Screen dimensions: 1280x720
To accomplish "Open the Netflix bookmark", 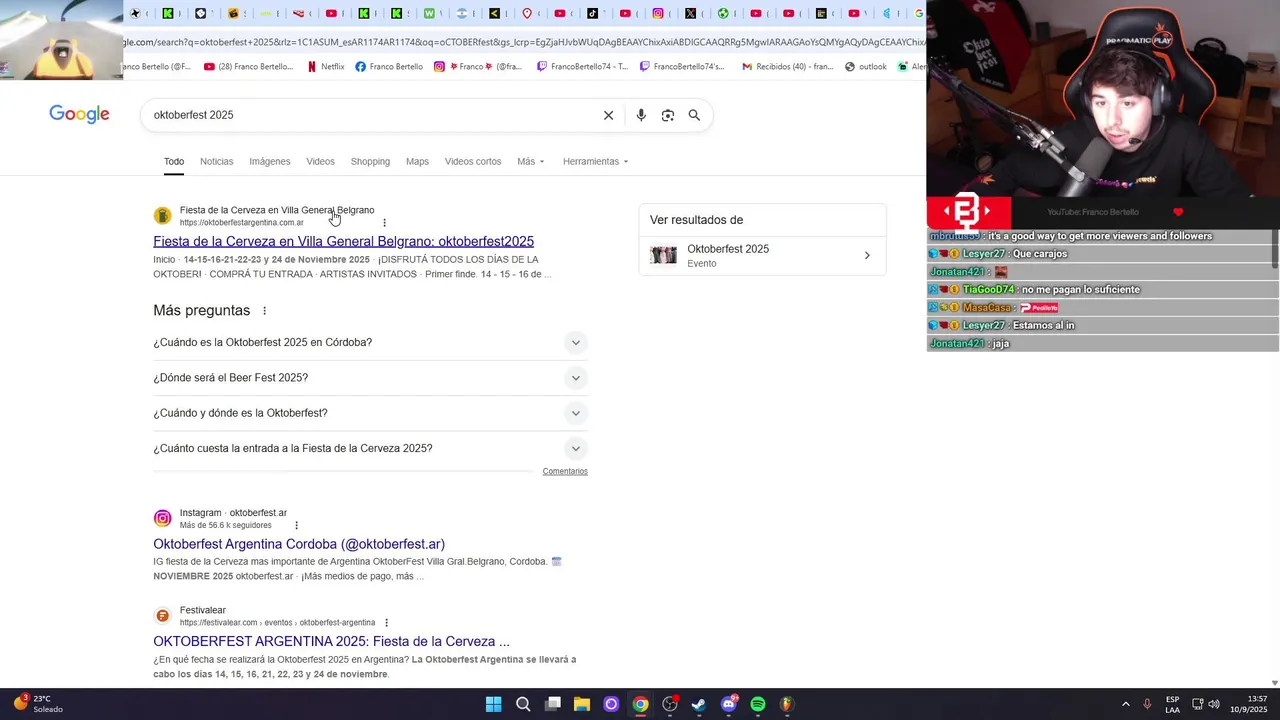I will pos(326,67).
